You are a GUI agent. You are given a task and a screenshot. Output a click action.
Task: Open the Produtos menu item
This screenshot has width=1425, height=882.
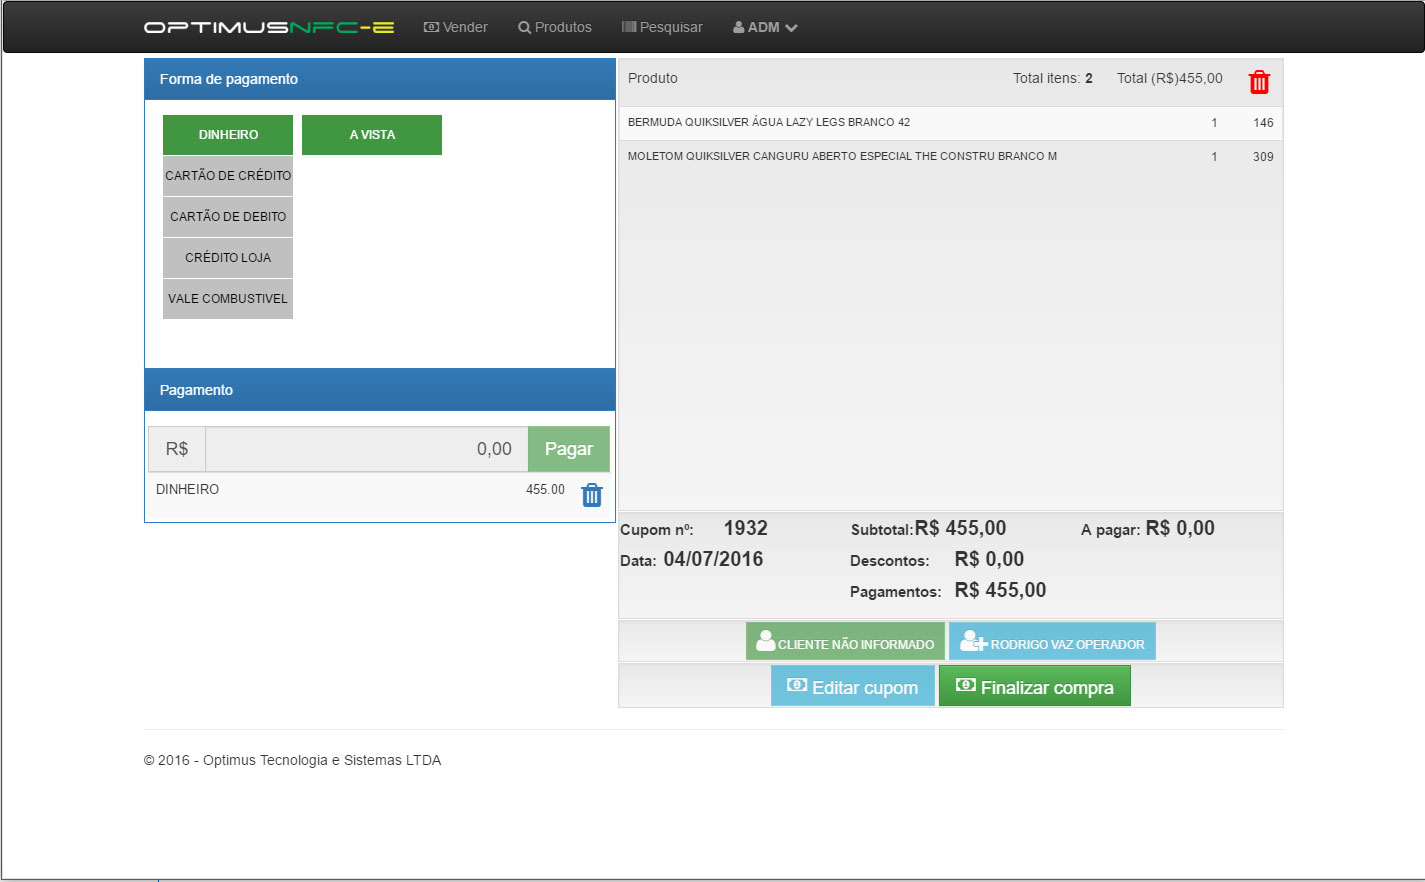[555, 27]
